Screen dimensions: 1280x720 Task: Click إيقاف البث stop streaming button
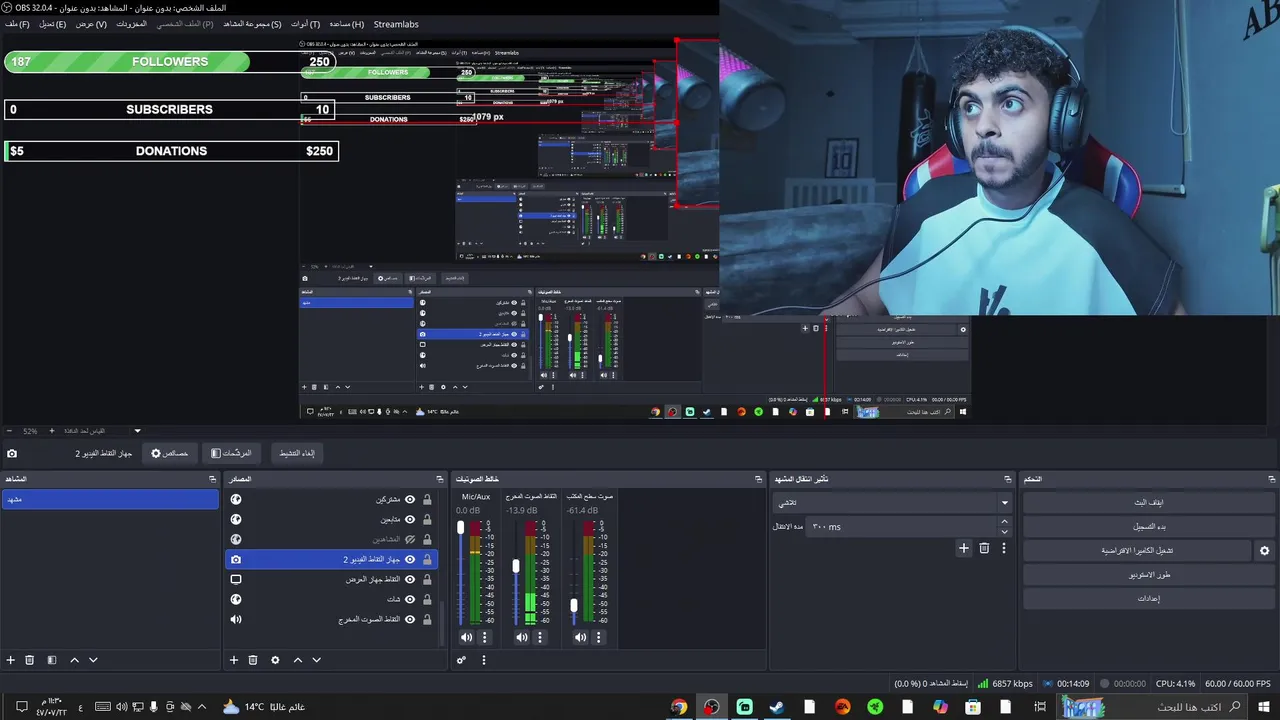[1148, 503]
